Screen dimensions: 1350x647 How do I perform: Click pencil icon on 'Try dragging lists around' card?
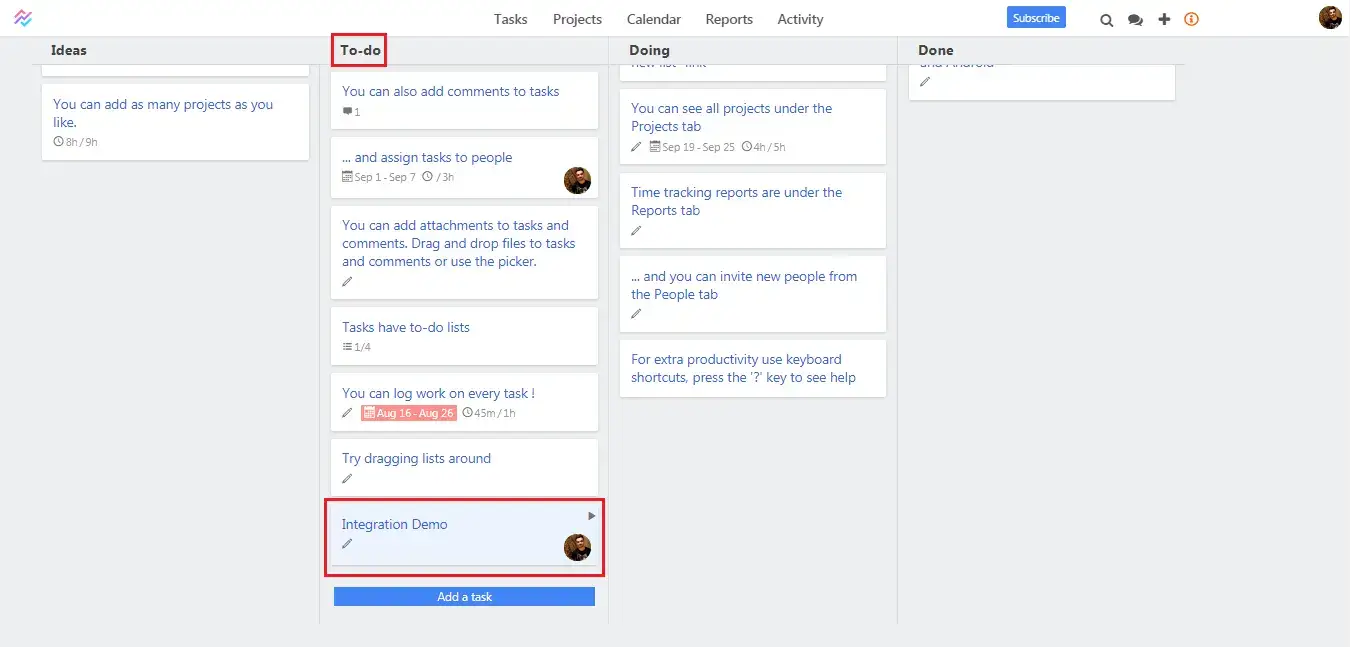[x=347, y=478]
